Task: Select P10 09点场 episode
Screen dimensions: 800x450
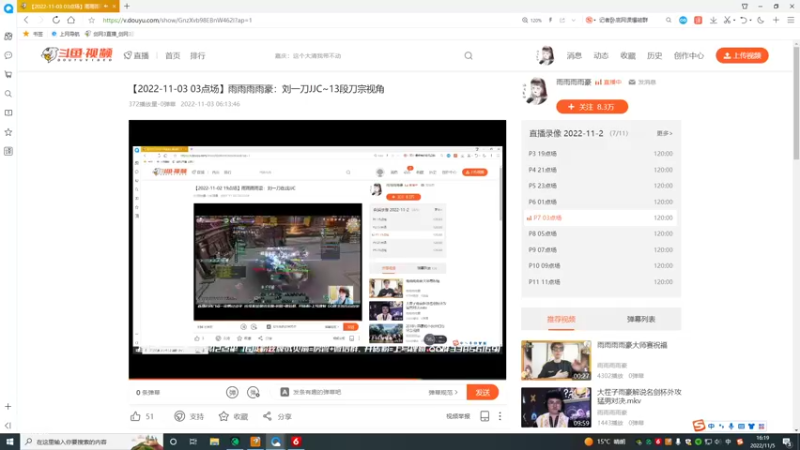Action: click(x=601, y=266)
